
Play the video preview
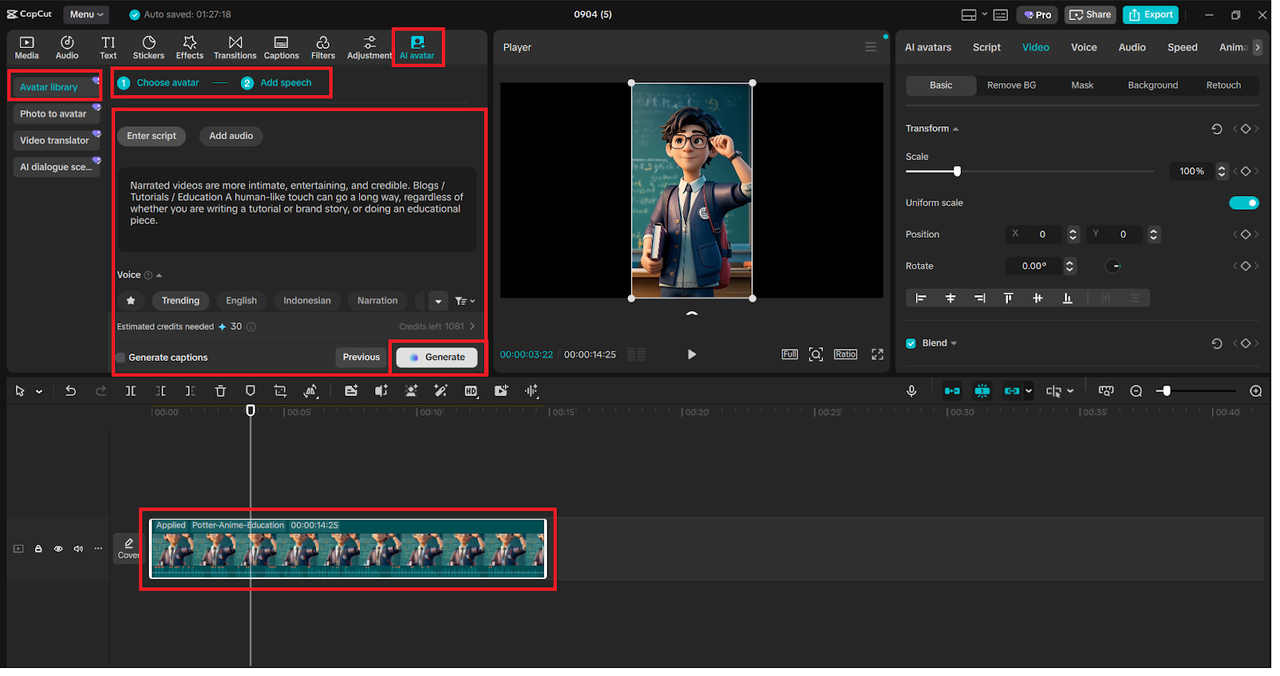[x=691, y=354]
